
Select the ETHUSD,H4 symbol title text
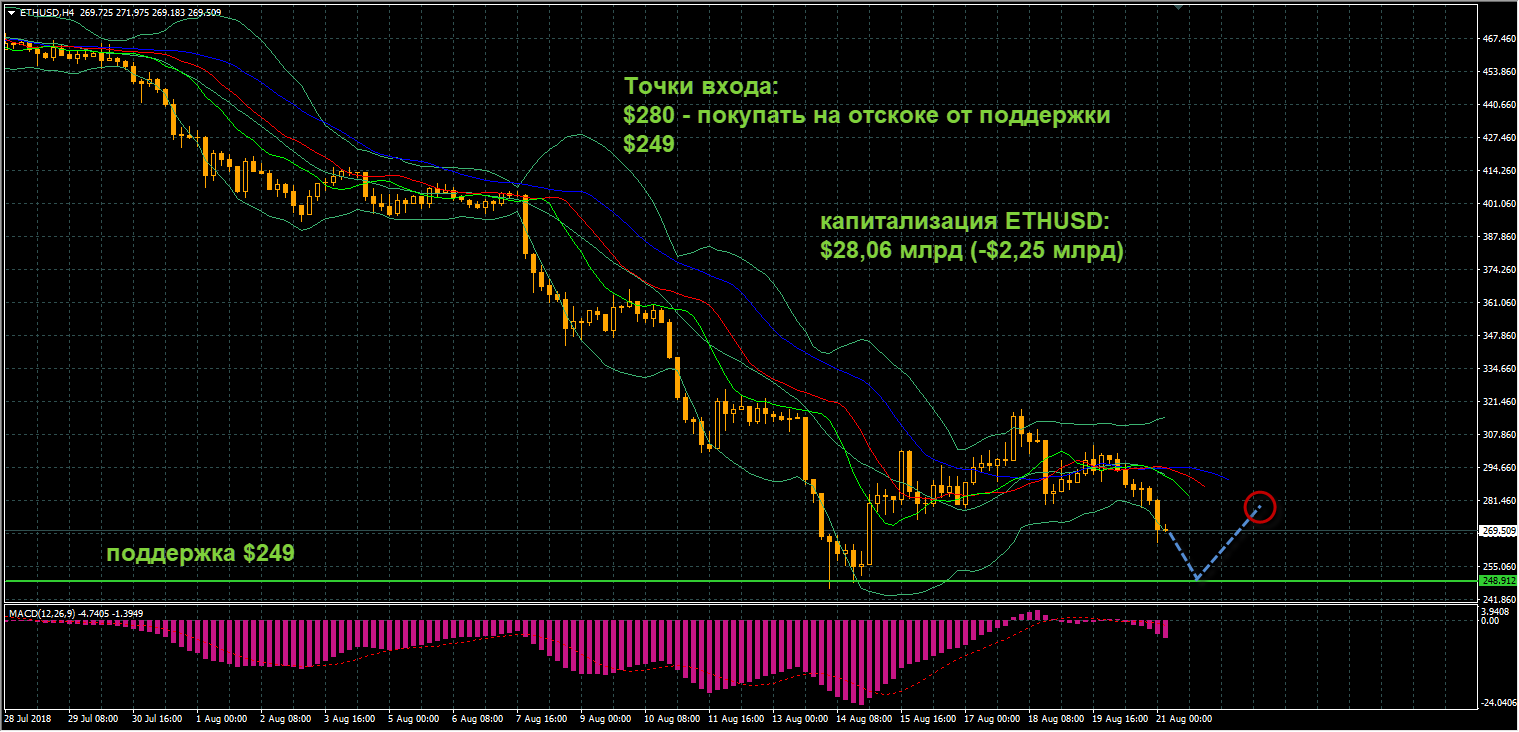[46, 13]
